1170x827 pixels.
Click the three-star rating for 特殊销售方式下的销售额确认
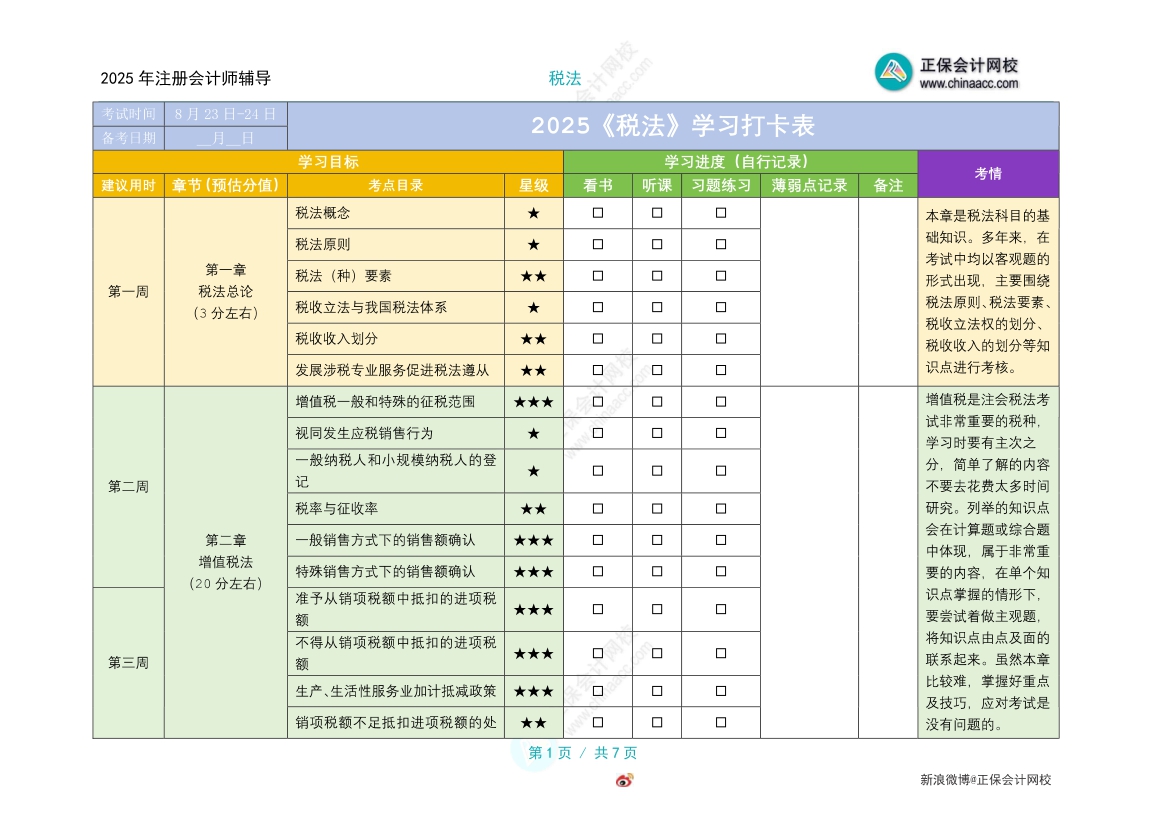(x=533, y=572)
